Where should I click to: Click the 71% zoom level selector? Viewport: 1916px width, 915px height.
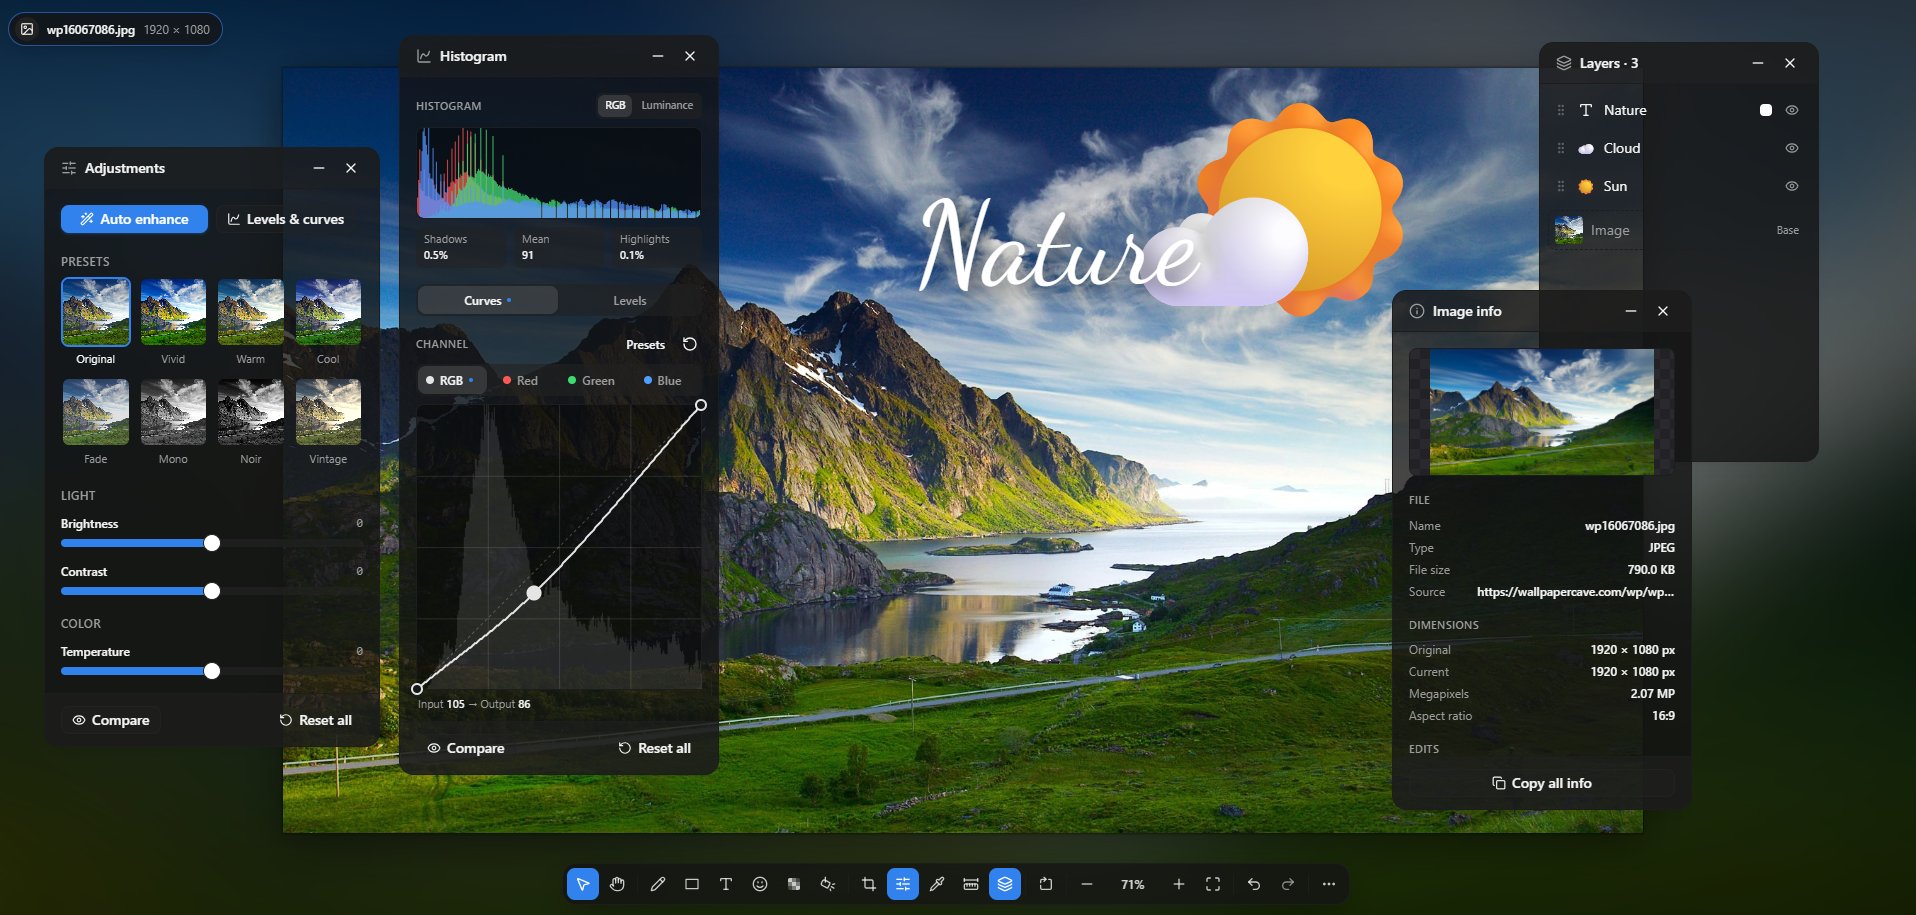coord(1133,884)
